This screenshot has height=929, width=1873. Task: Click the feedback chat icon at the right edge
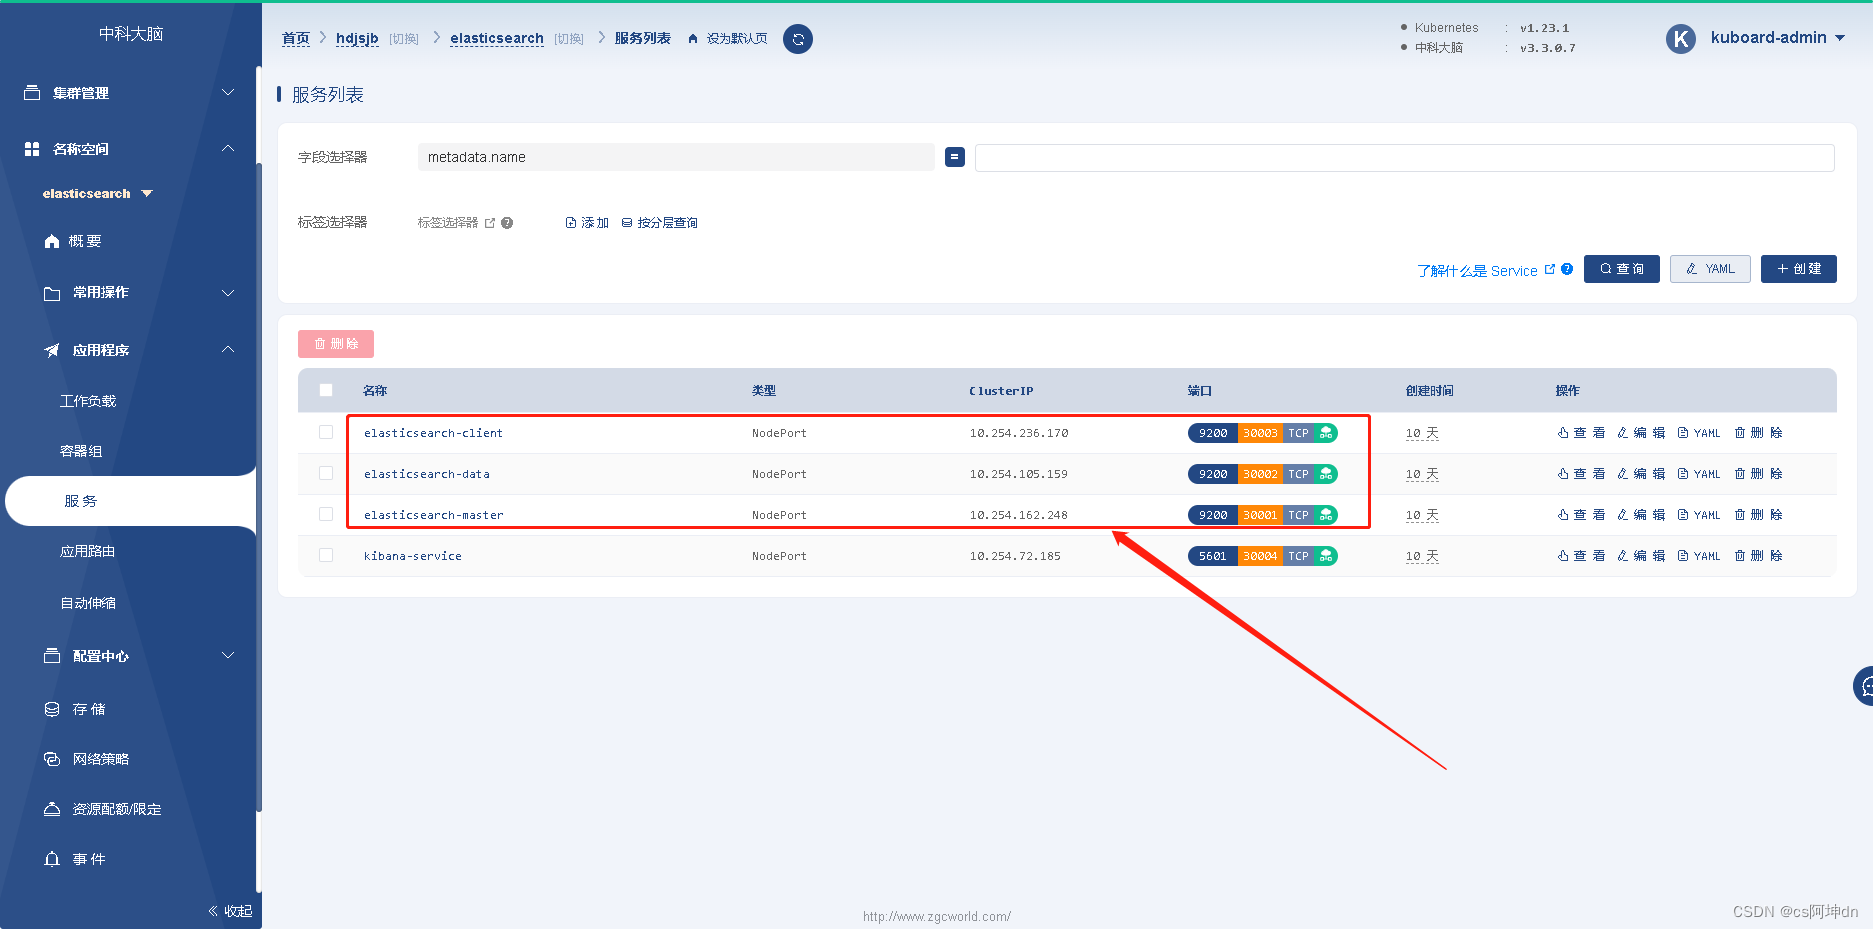point(1864,686)
